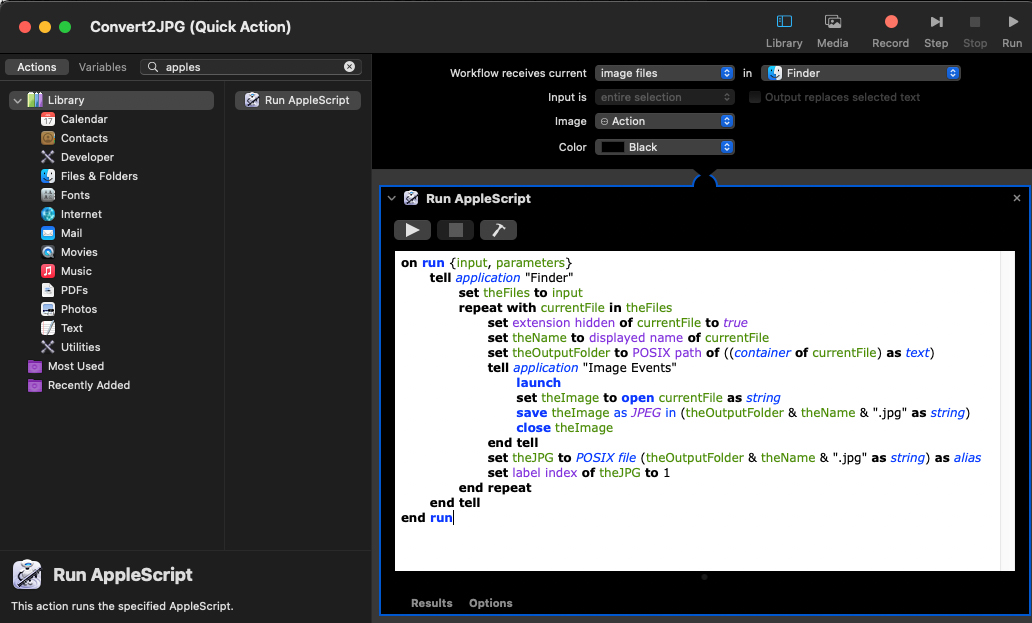
Task: Click the black color swatch preview
Action: (x=613, y=147)
